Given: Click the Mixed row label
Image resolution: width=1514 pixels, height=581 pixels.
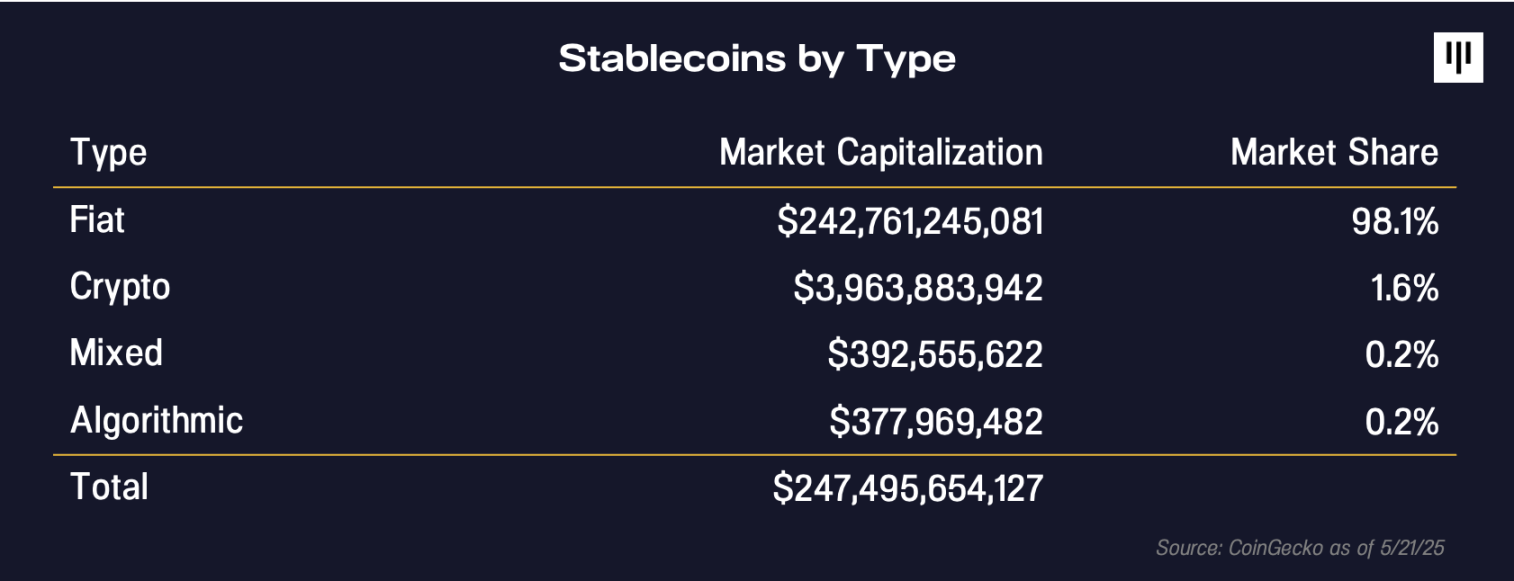Looking at the screenshot, I should tap(116, 353).
